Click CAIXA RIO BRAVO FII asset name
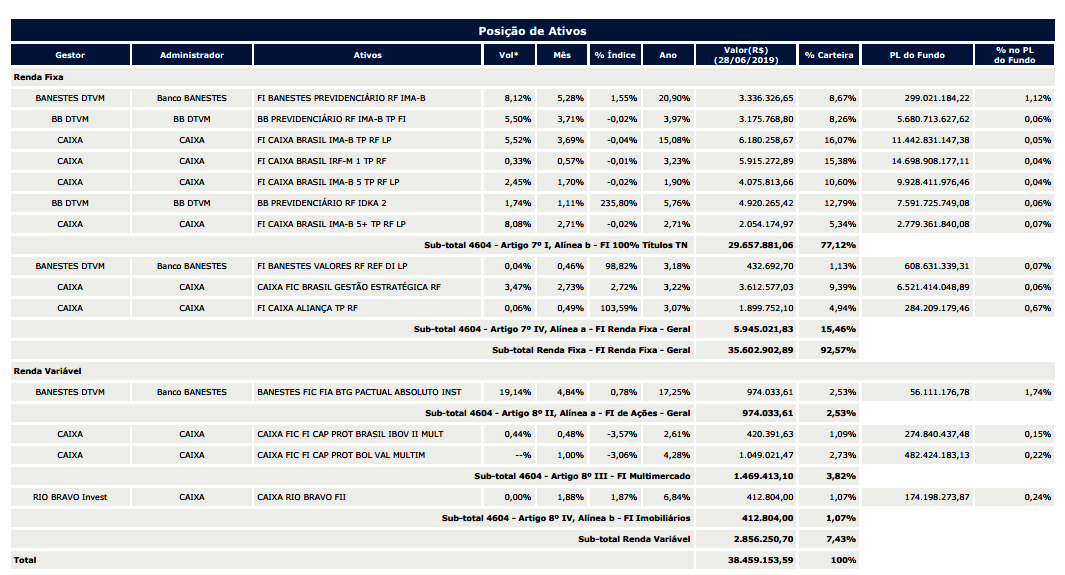Viewport: 1065px width, 575px height. pyautogui.click(x=302, y=497)
